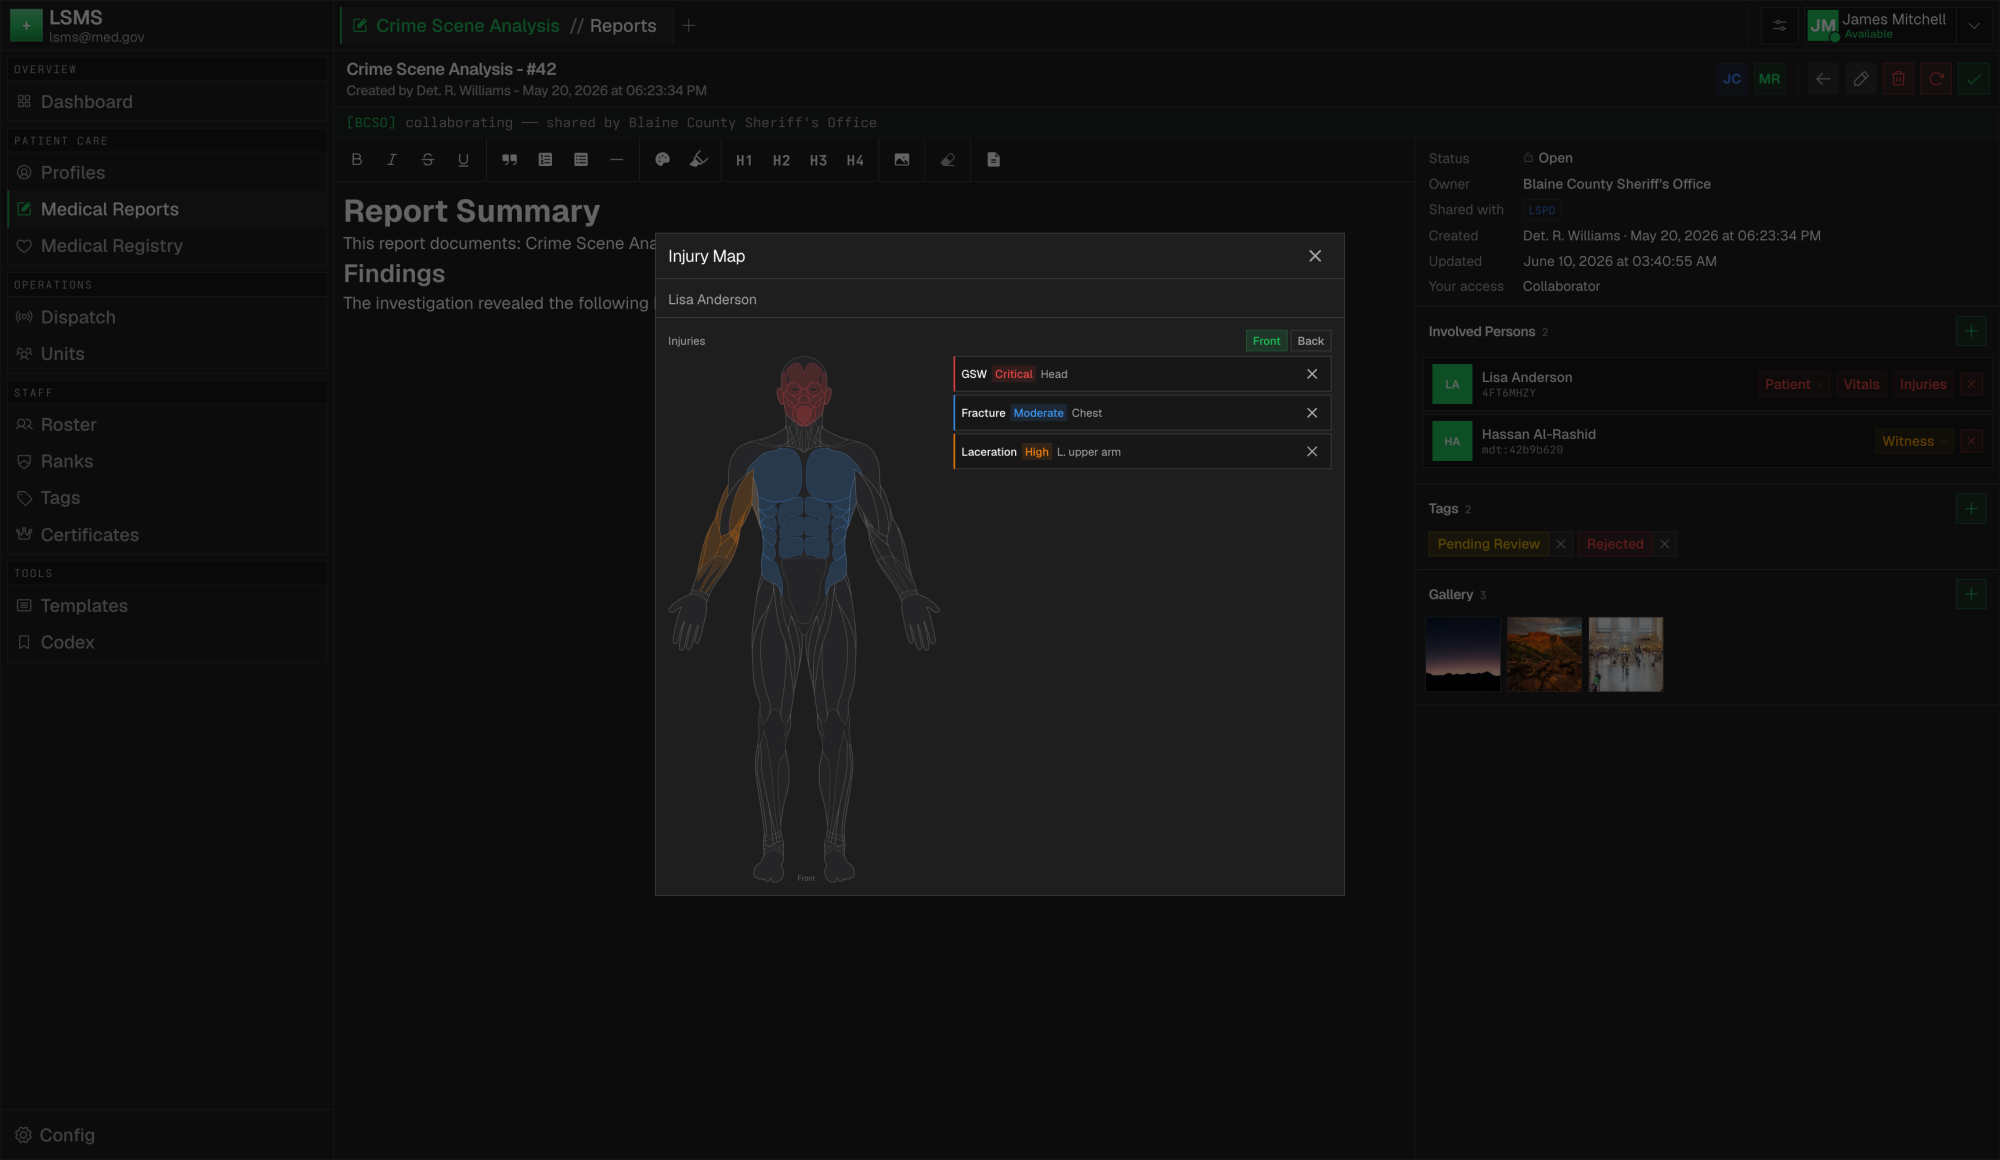Open Units in sidebar
Viewport: 2000px width, 1160px height.
point(167,354)
